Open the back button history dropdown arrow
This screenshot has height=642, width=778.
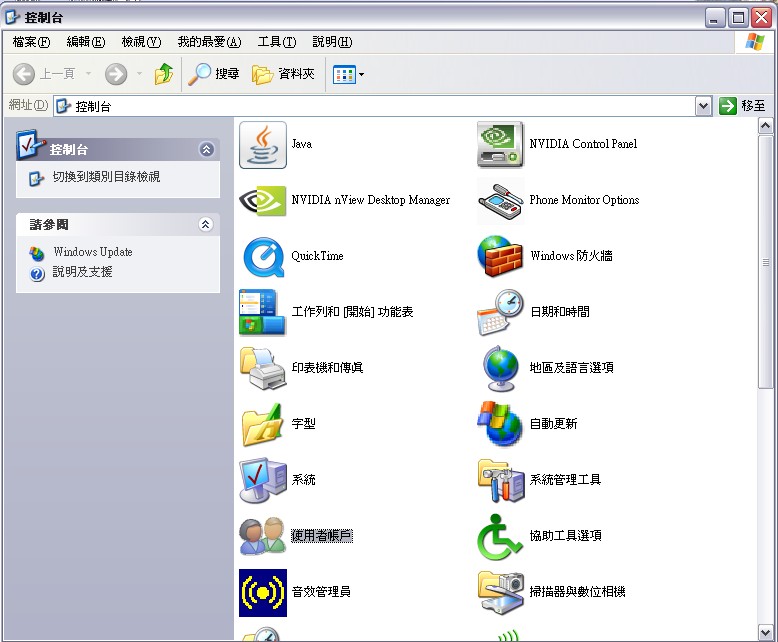click(88, 73)
